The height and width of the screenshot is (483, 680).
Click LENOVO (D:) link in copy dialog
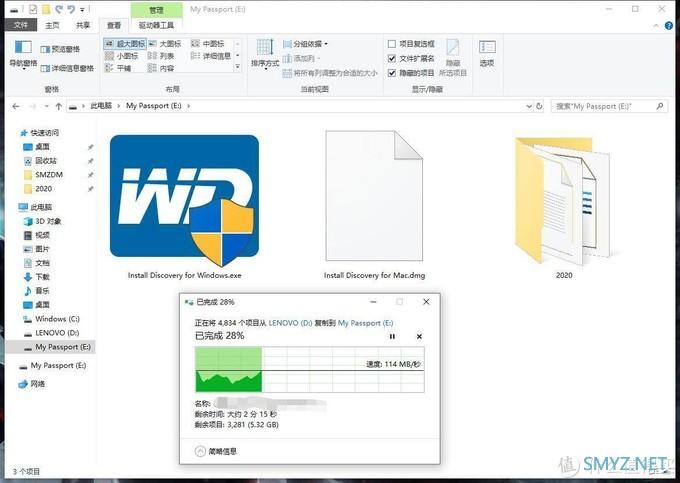(290, 323)
